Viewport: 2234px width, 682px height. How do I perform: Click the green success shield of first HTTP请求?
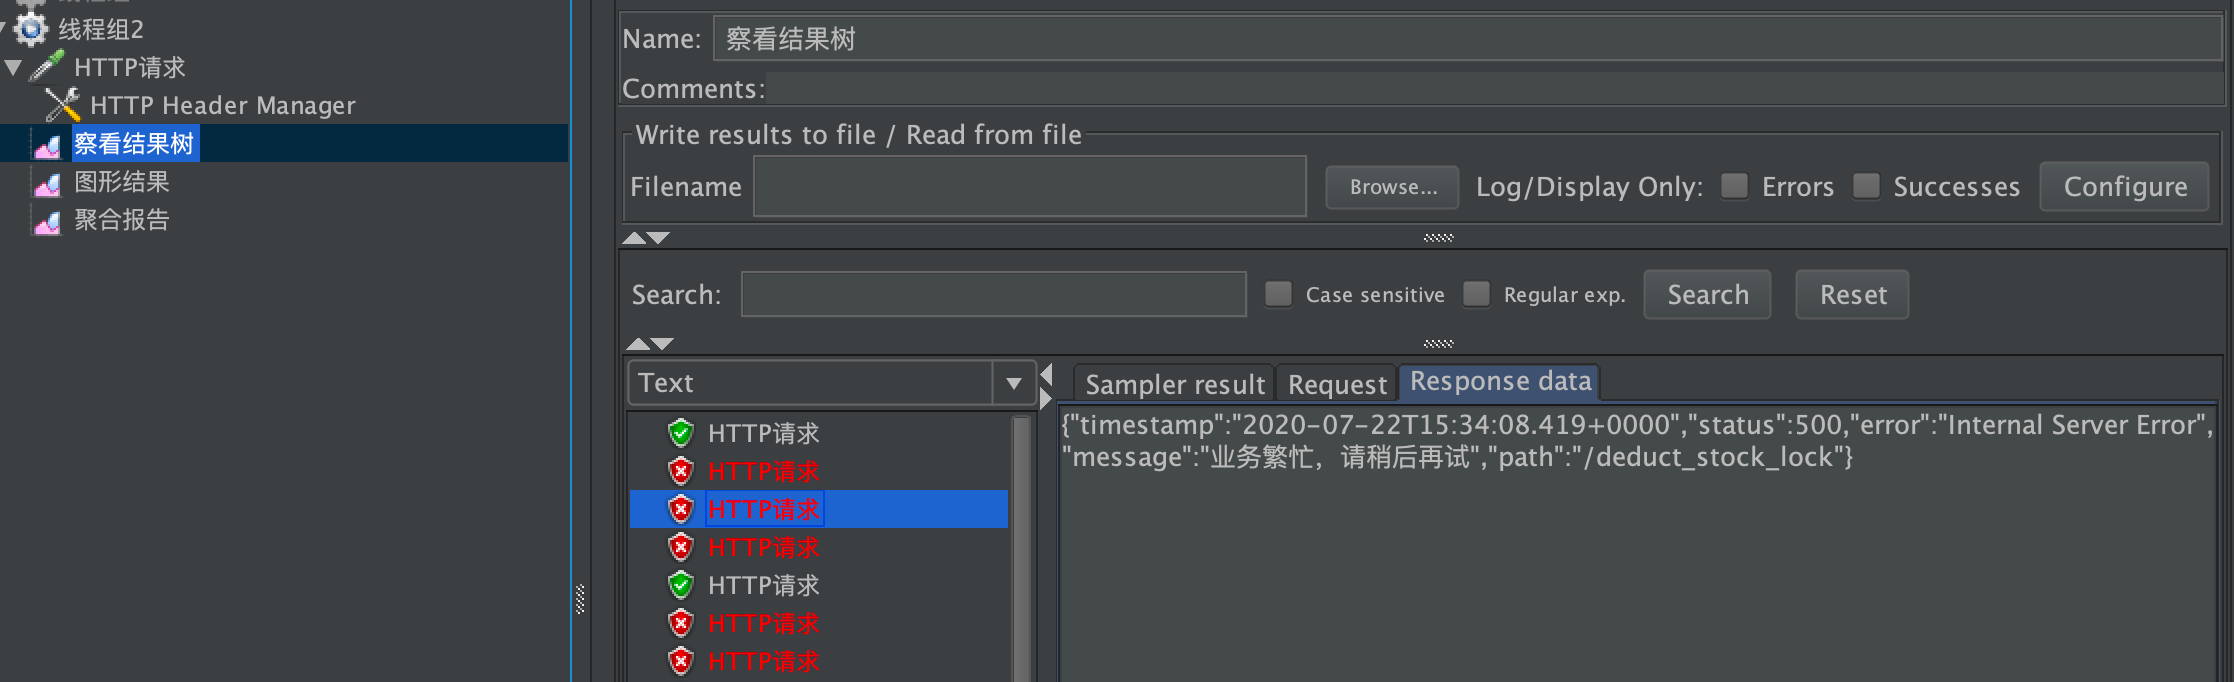tap(681, 433)
